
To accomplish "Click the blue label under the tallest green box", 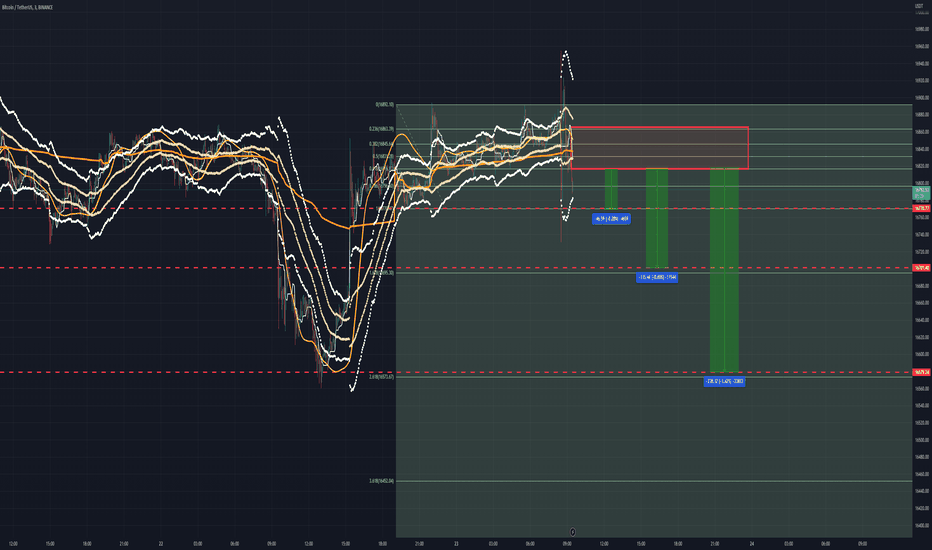I will (724, 381).
